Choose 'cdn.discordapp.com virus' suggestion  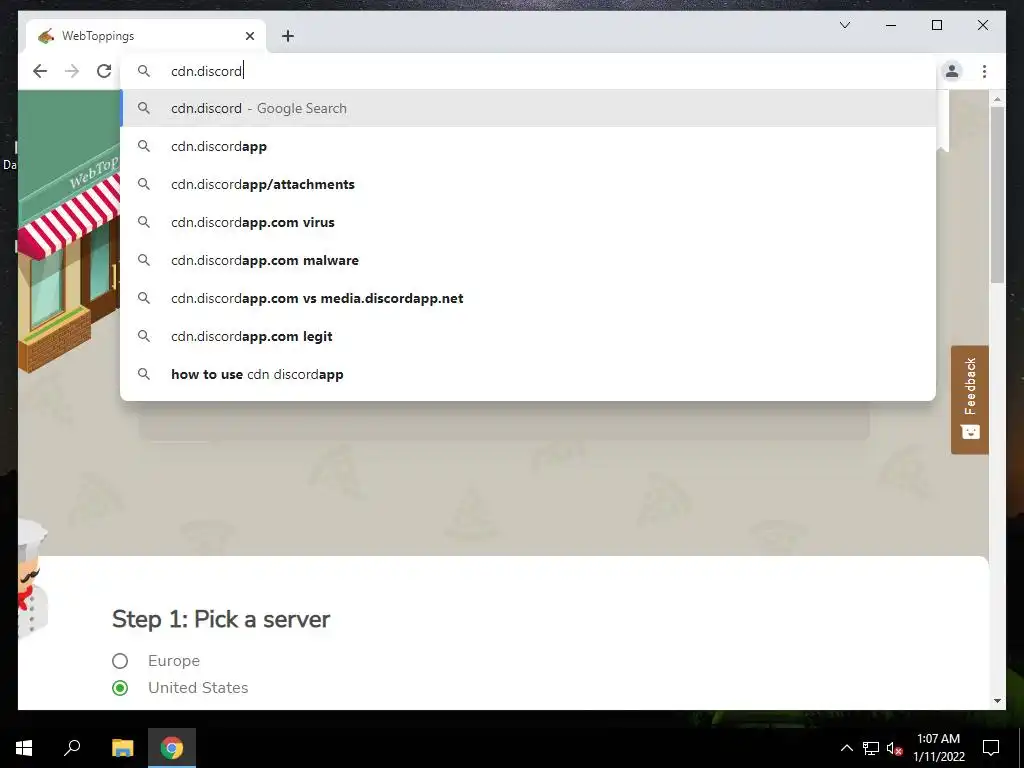528,222
